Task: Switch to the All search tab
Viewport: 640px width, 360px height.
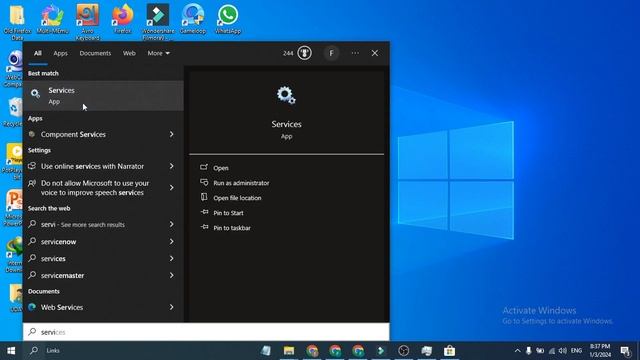Action: (x=38, y=53)
